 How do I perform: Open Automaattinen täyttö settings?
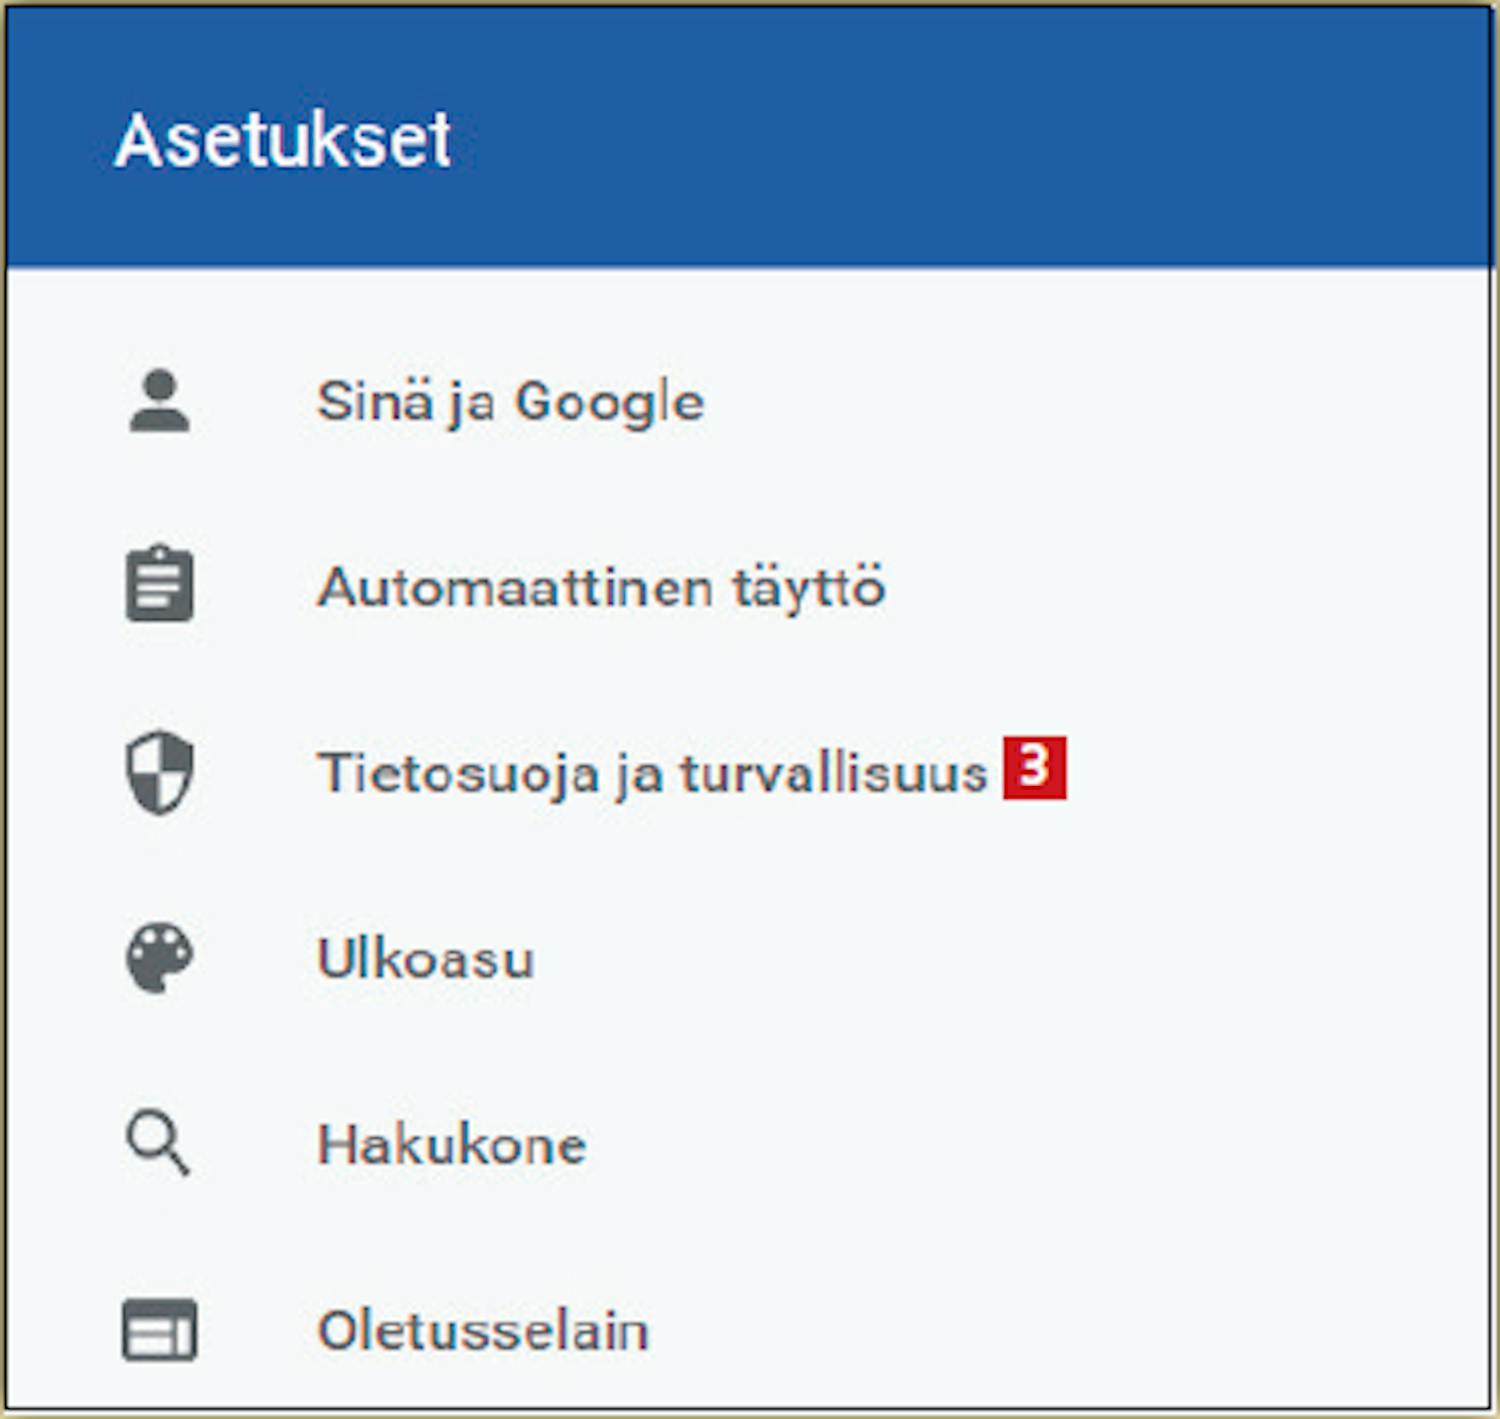tap(601, 587)
